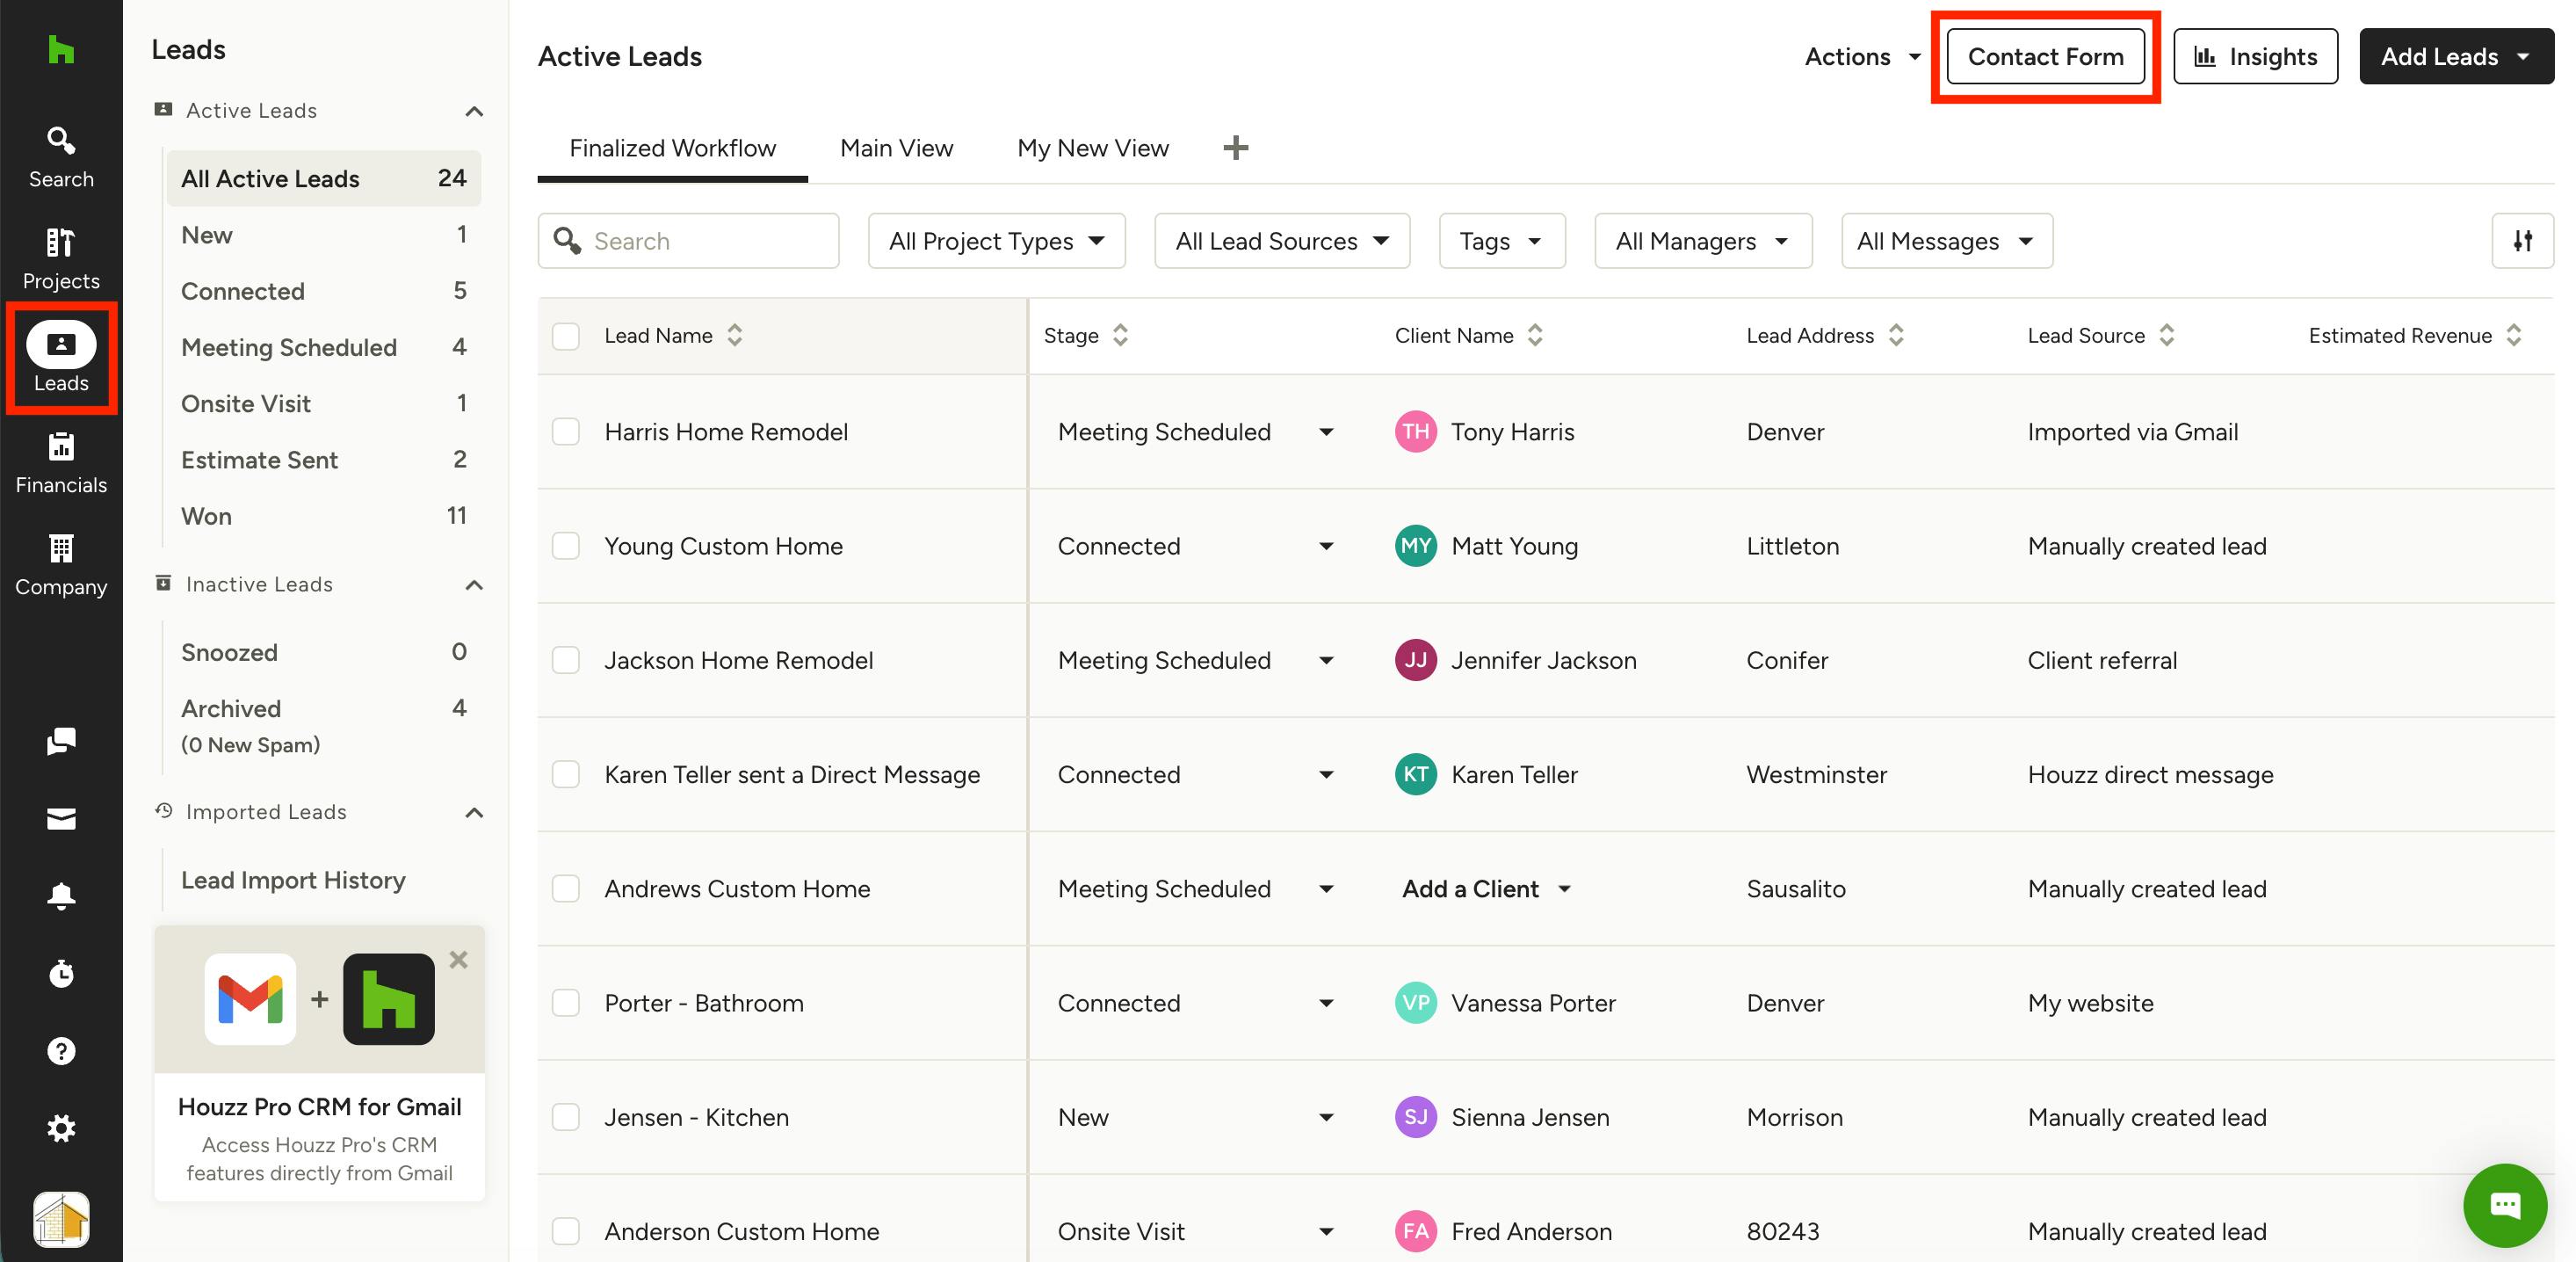Click the leads Search input field
Screen dimensions: 2576x1262
pos(688,241)
